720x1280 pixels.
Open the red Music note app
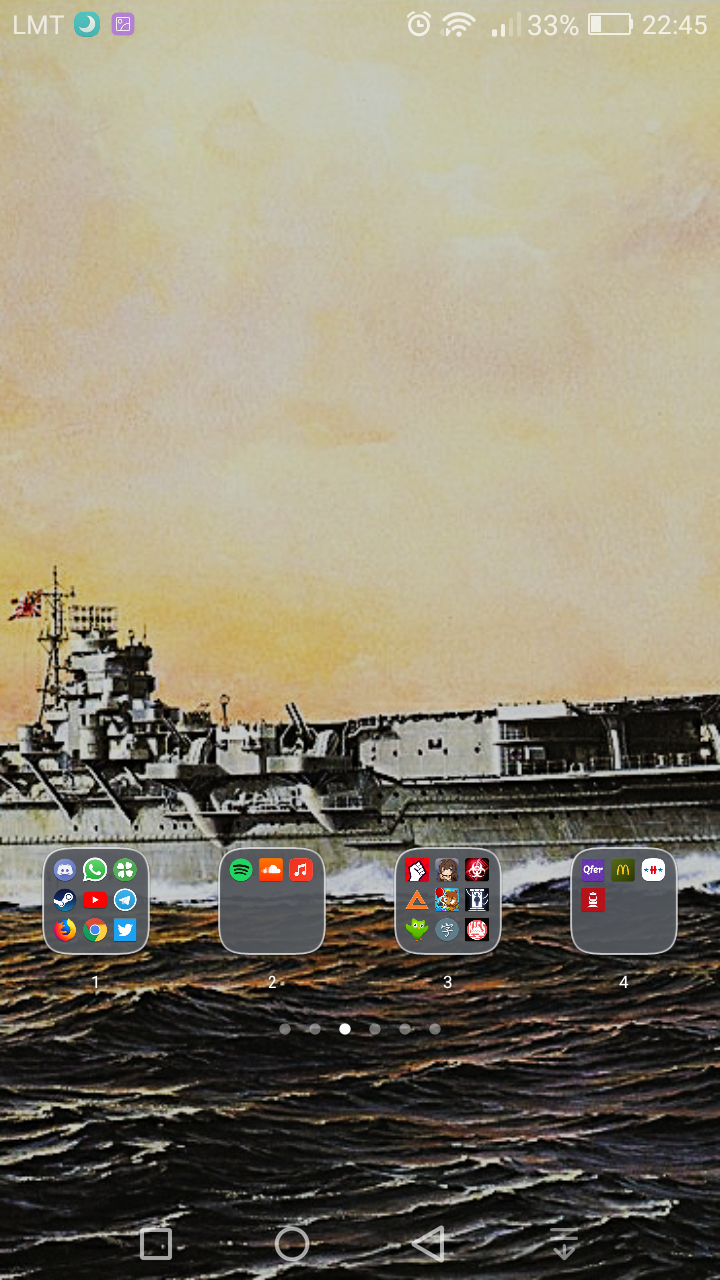[301, 870]
